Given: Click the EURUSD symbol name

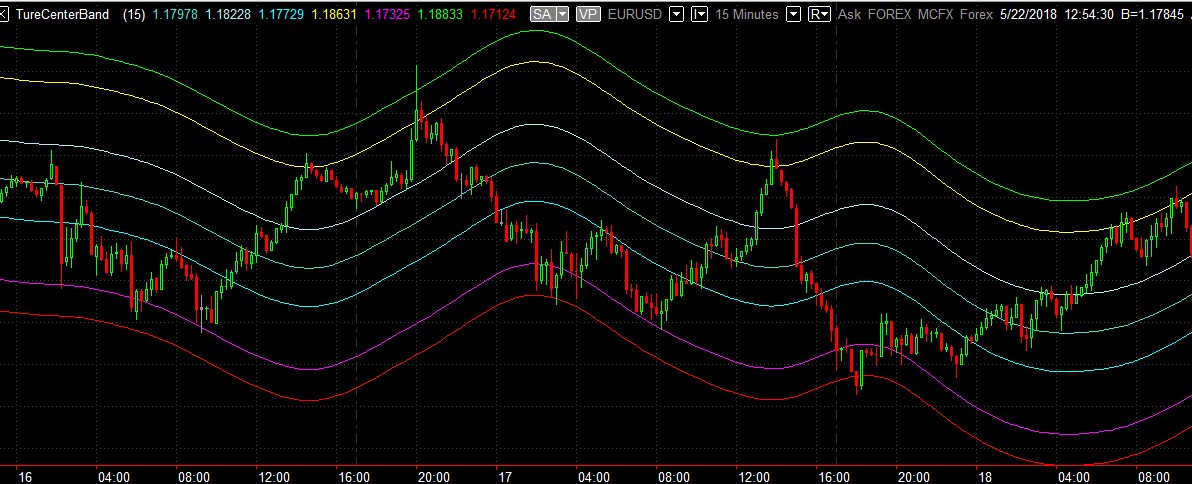Looking at the screenshot, I should point(635,14).
